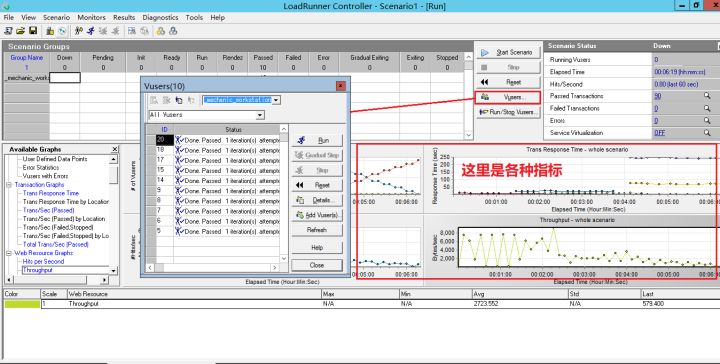Click the grayed magnifier toolbar icon
The width and height of the screenshot is (720, 364).
click(144, 31)
